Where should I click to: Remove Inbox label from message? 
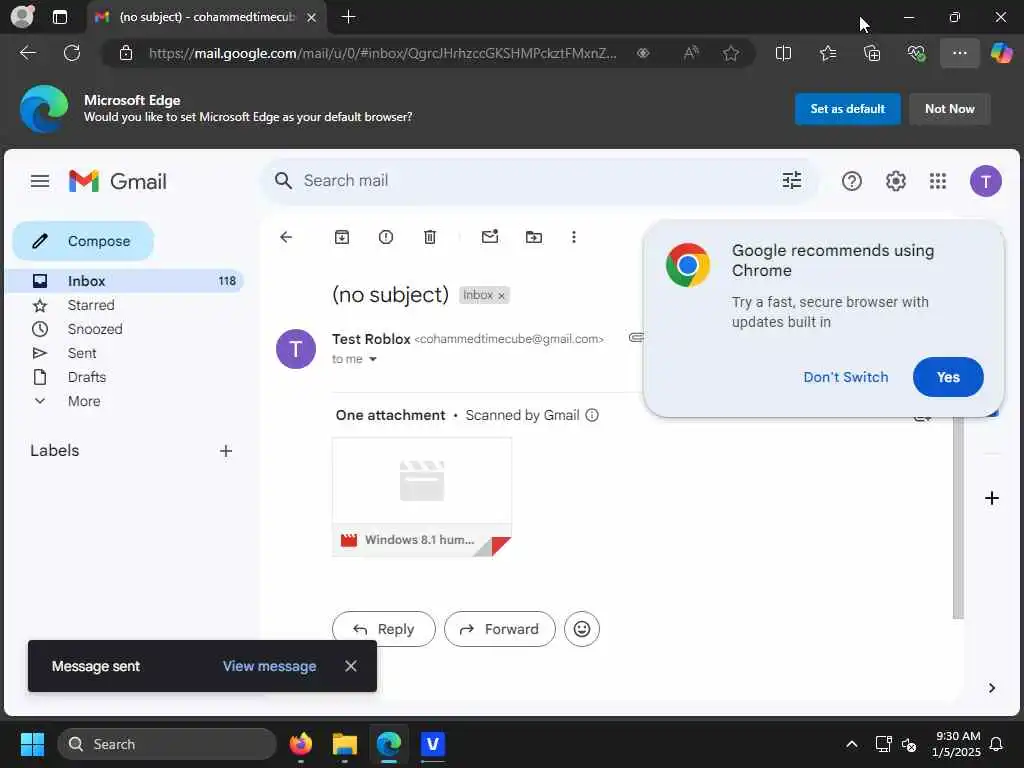[x=502, y=296]
